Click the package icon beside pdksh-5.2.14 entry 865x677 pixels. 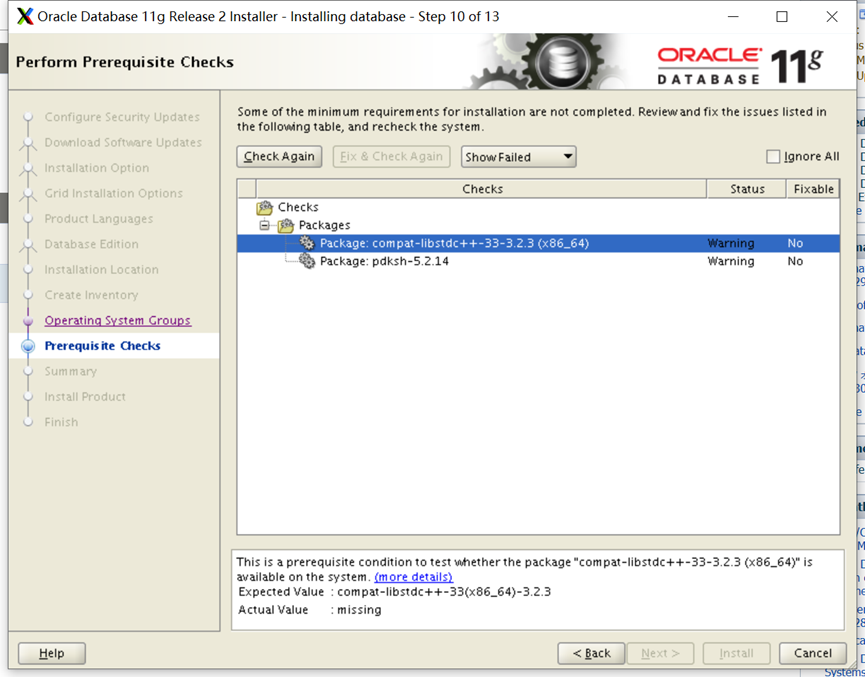(x=309, y=262)
